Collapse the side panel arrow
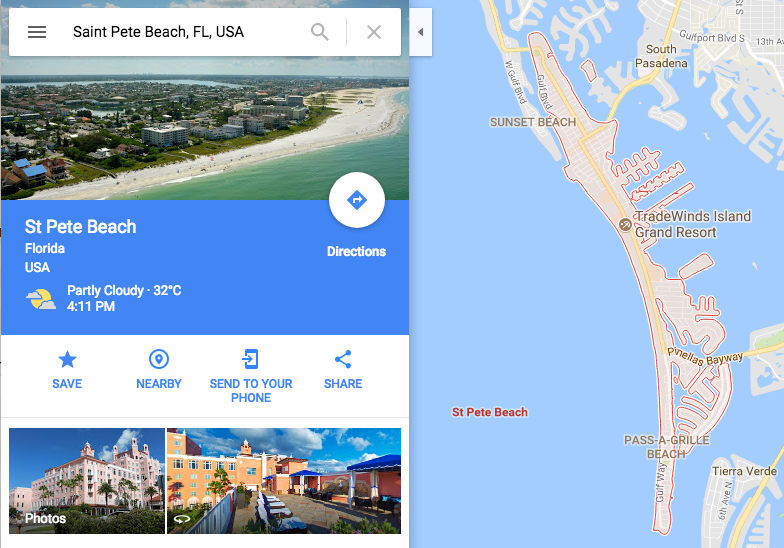 420,32
